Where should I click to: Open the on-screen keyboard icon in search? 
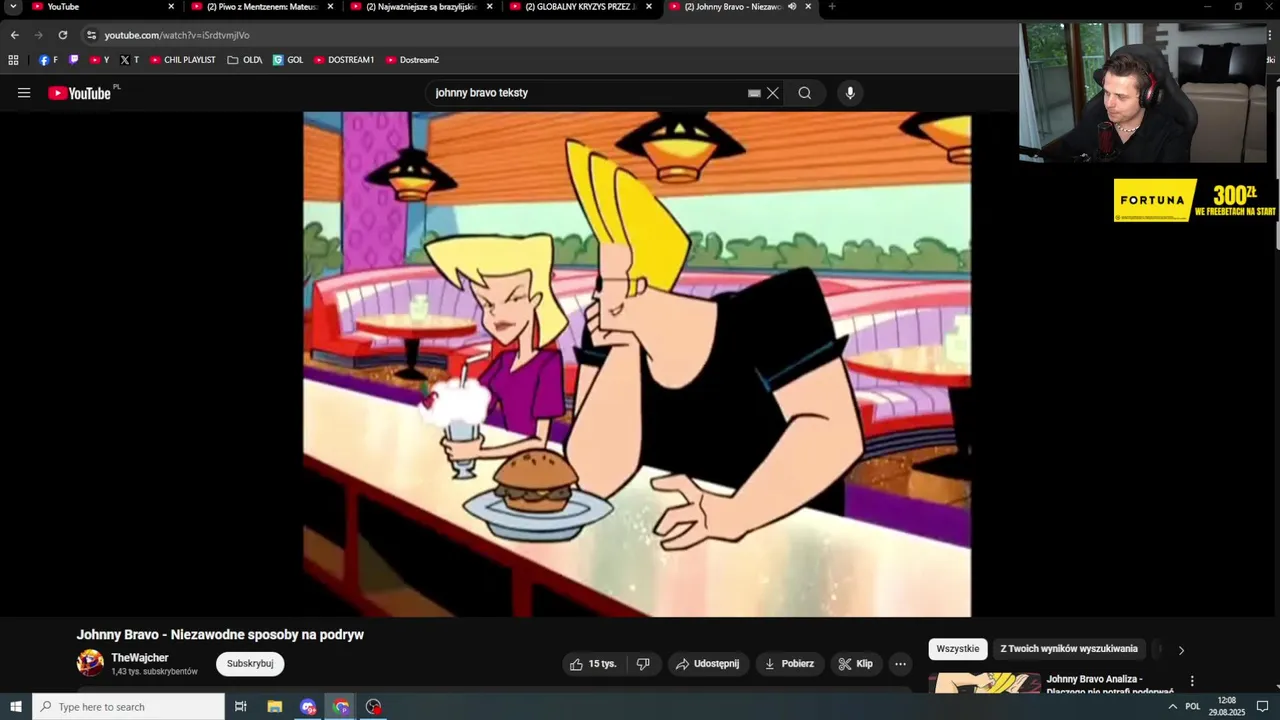click(754, 93)
